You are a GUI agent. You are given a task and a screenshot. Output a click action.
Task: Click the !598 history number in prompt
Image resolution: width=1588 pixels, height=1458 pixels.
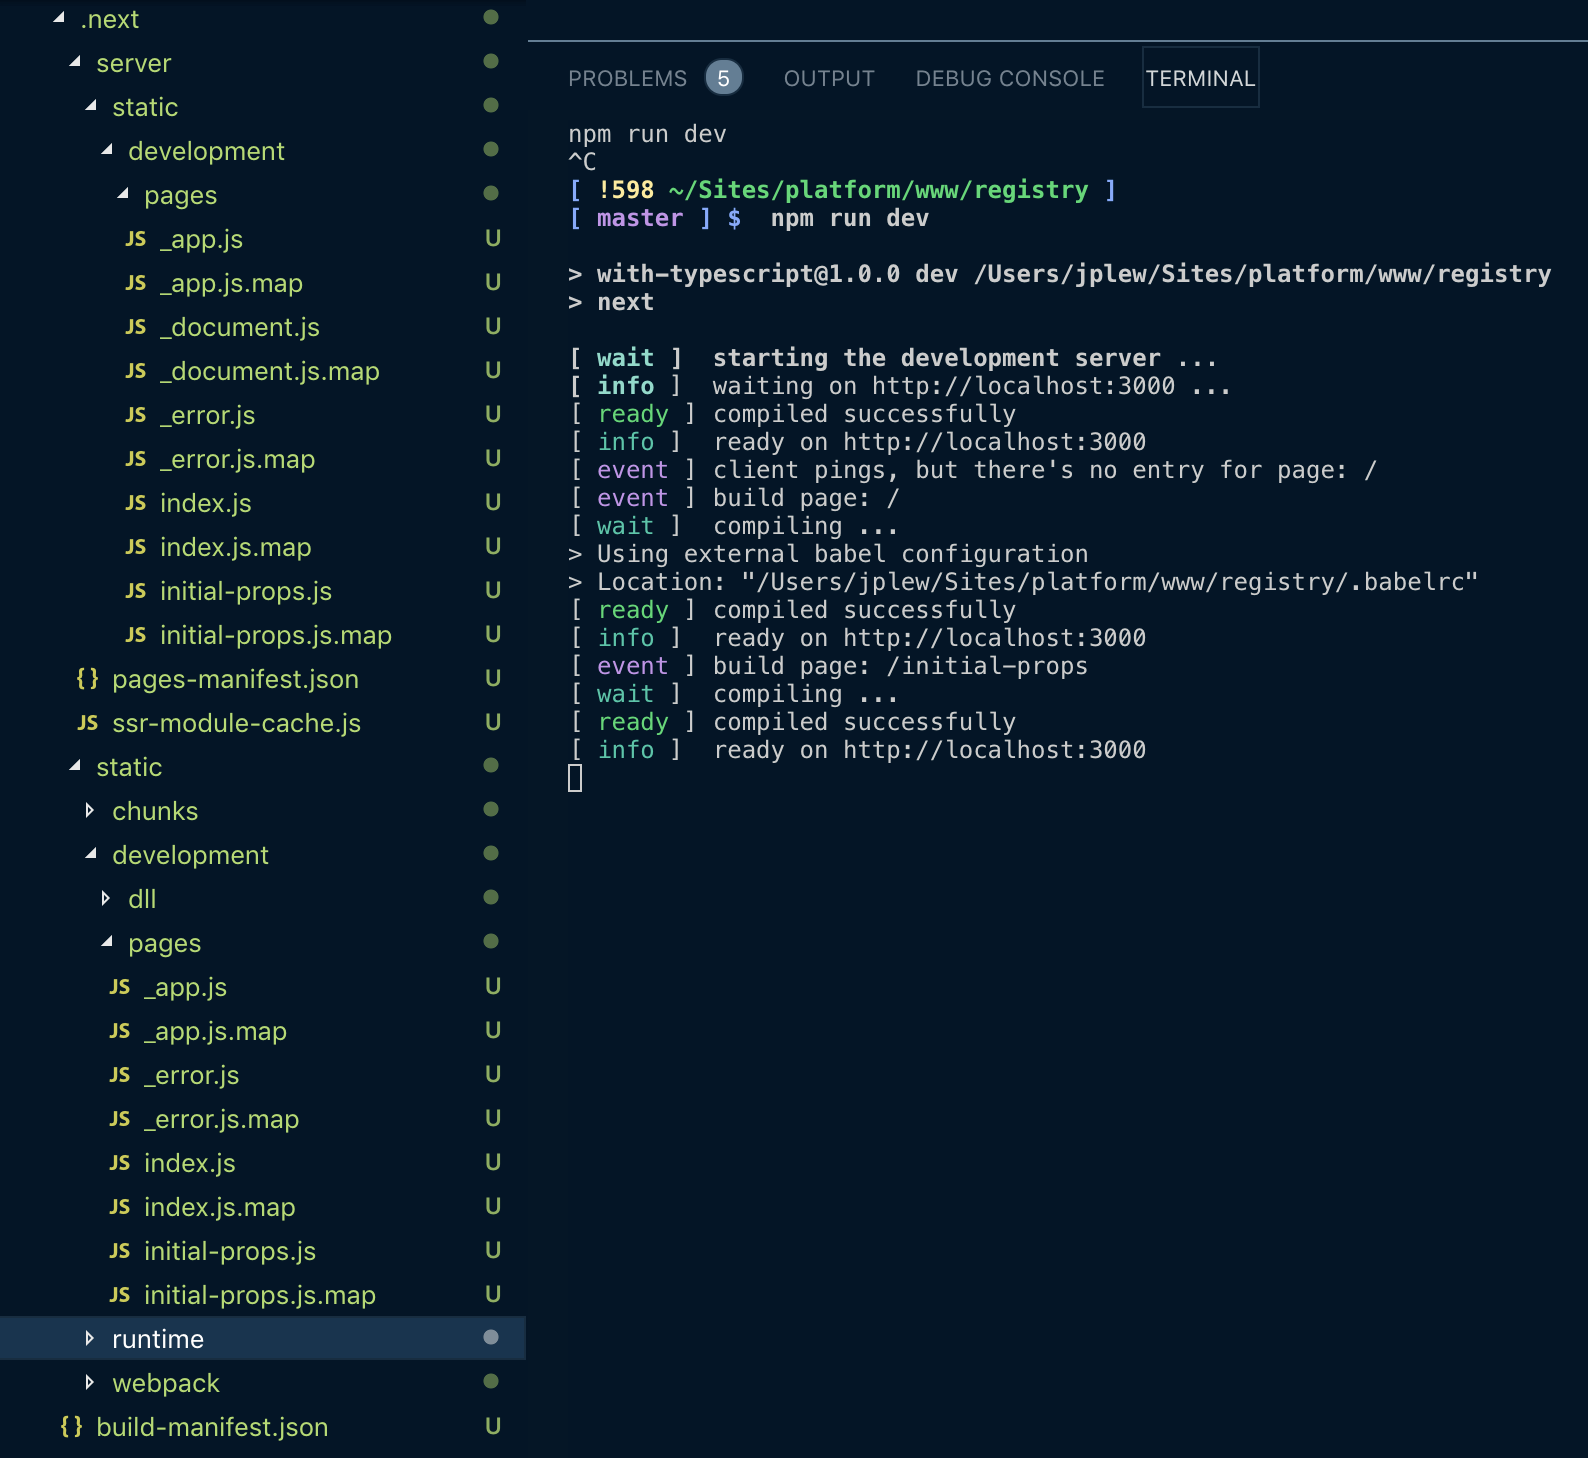pyautogui.click(x=626, y=190)
